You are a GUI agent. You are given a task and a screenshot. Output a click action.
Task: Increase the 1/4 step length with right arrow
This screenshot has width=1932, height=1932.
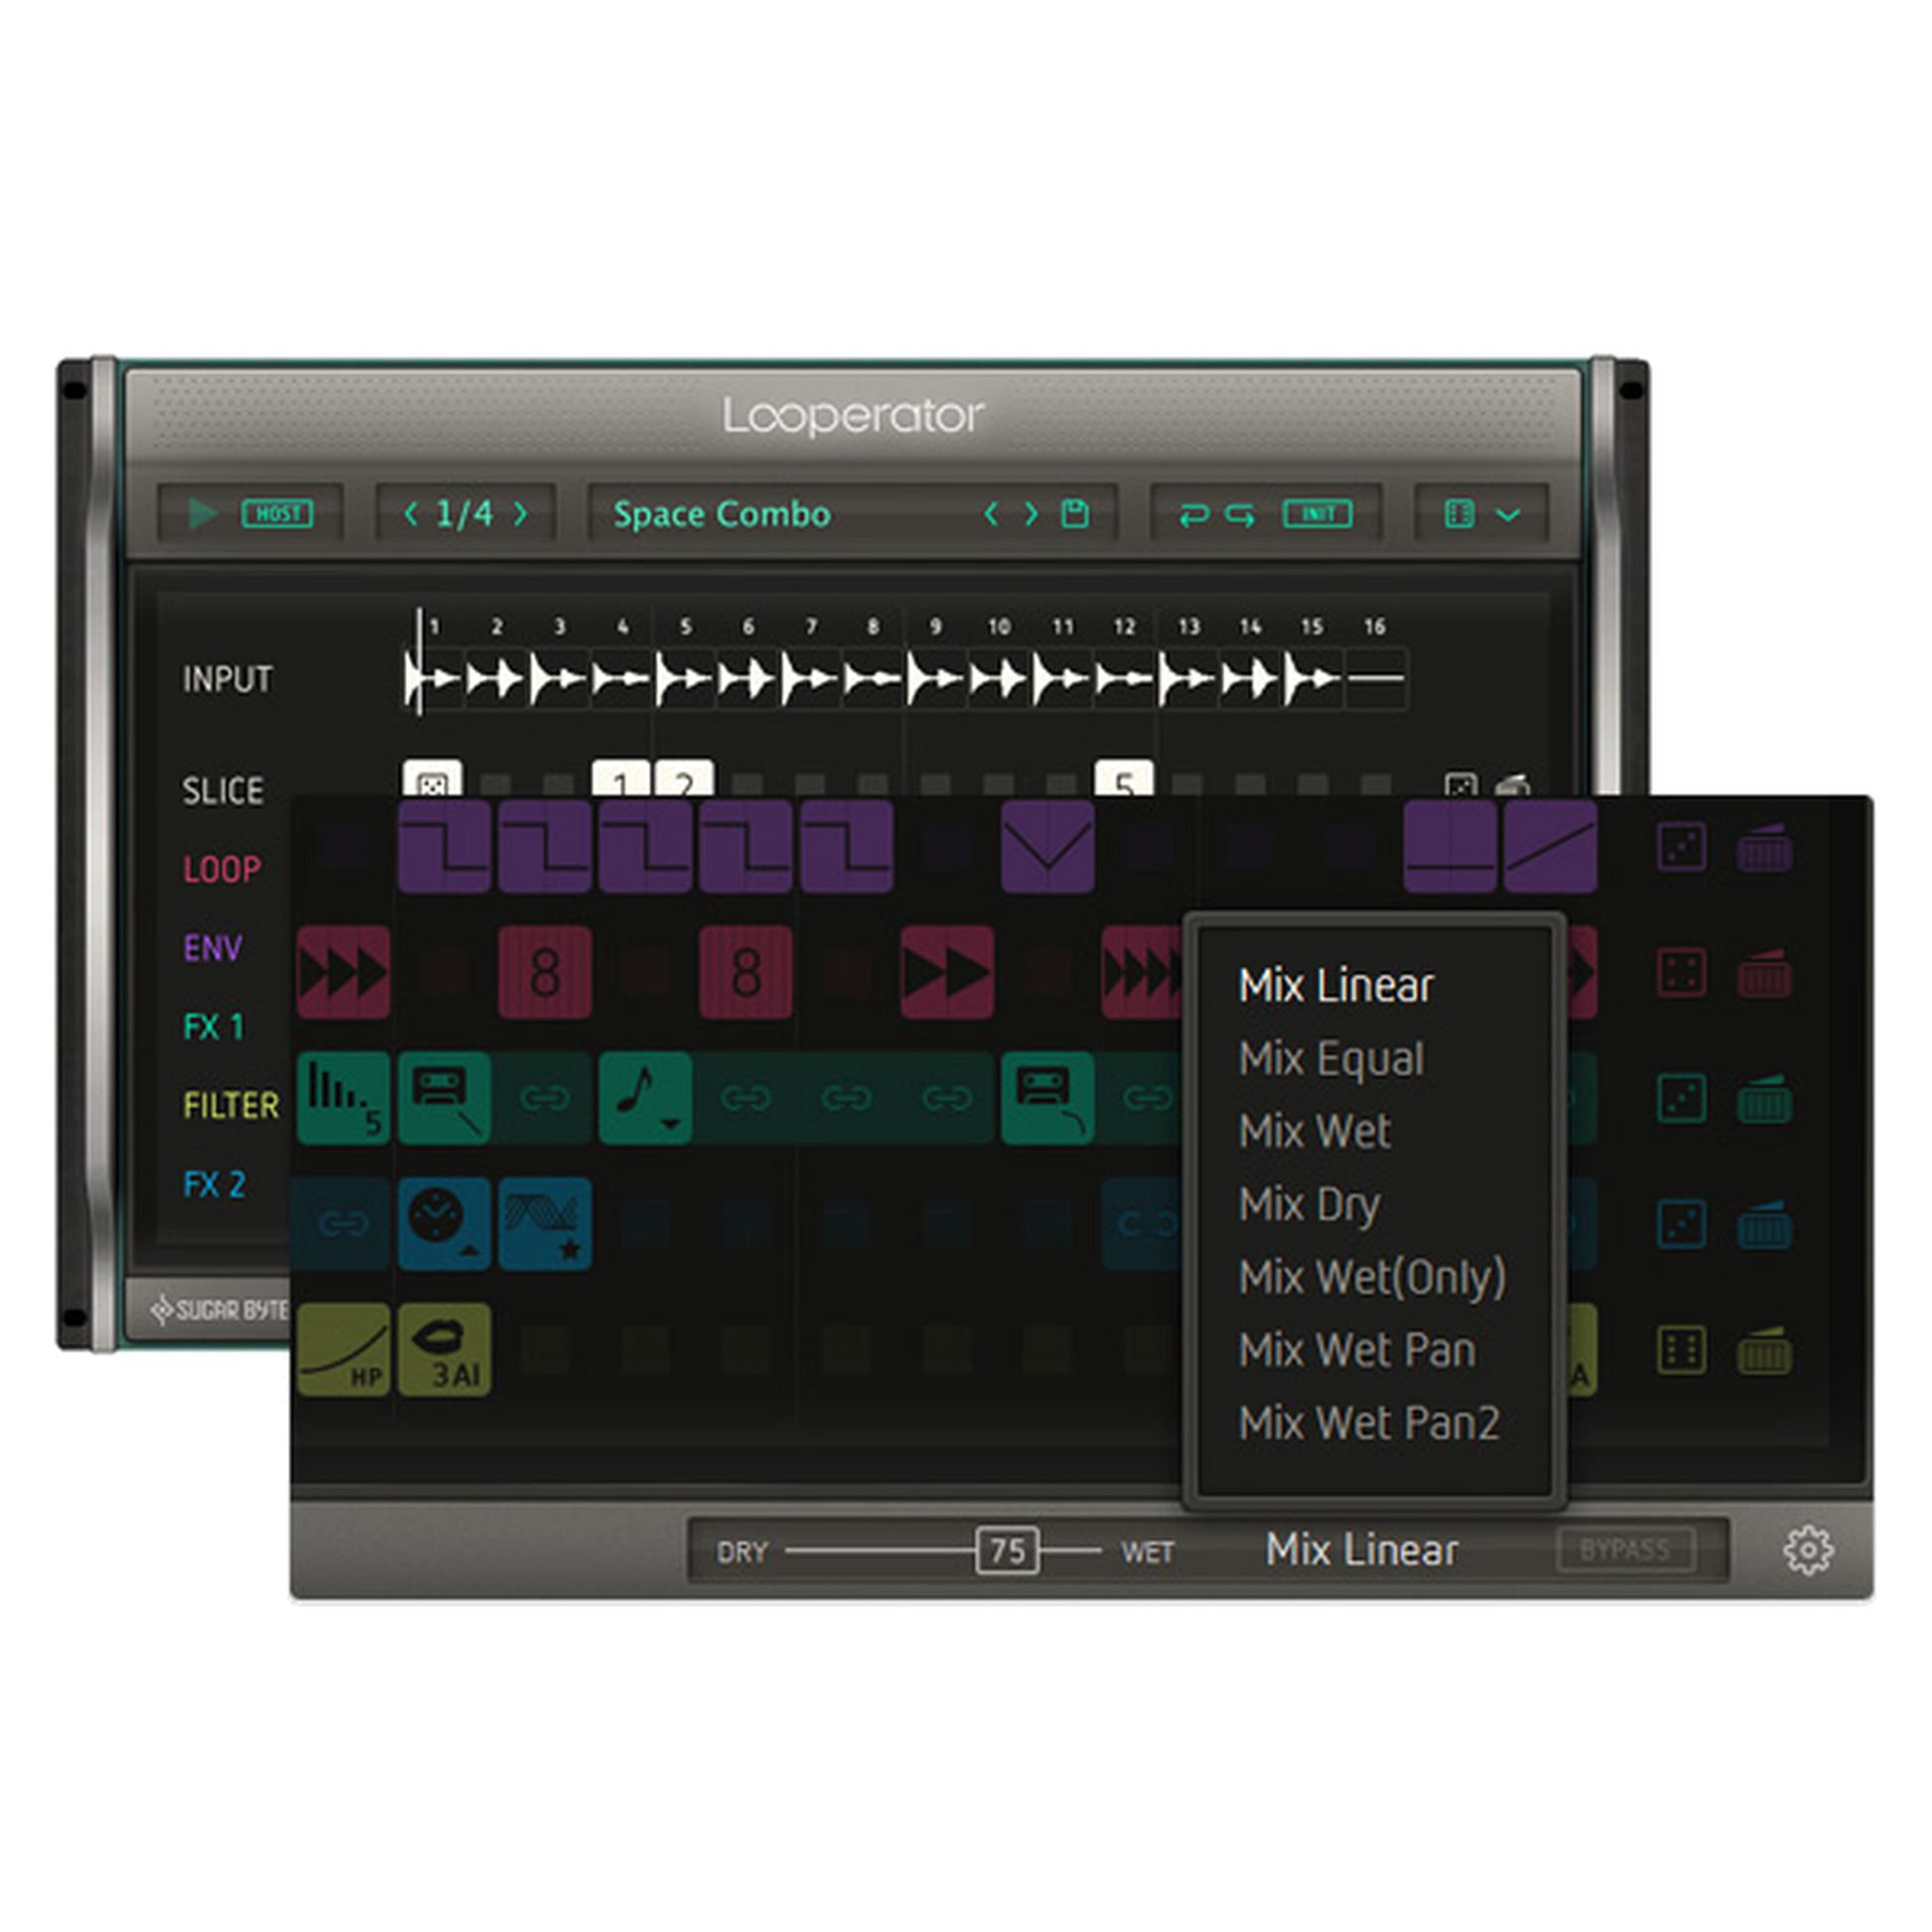[x=520, y=514]
